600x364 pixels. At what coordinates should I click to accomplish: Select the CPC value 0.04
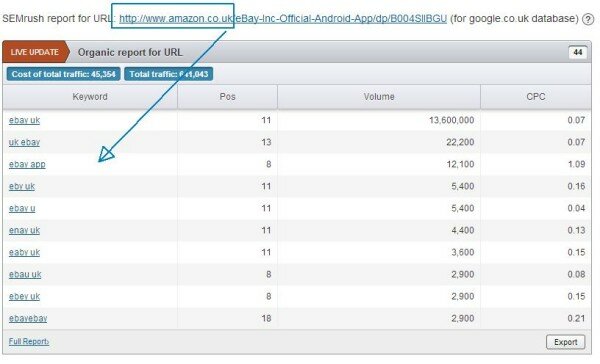pyautogui.click(x=576, y=208)
